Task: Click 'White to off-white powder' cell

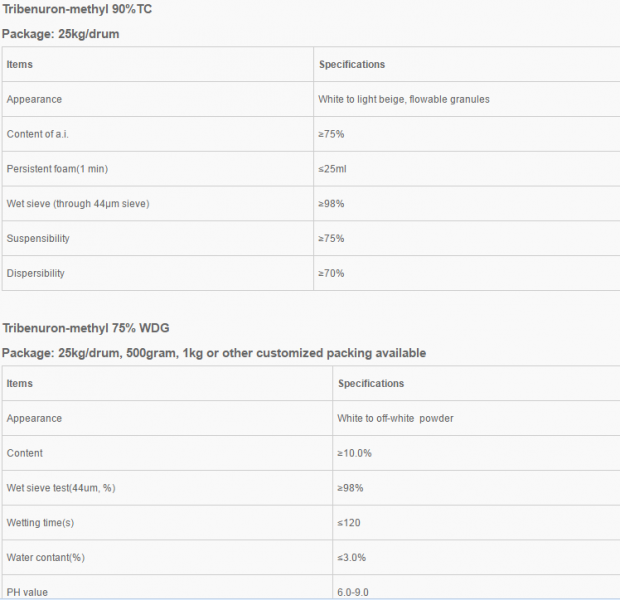Action: coord(476,418)
